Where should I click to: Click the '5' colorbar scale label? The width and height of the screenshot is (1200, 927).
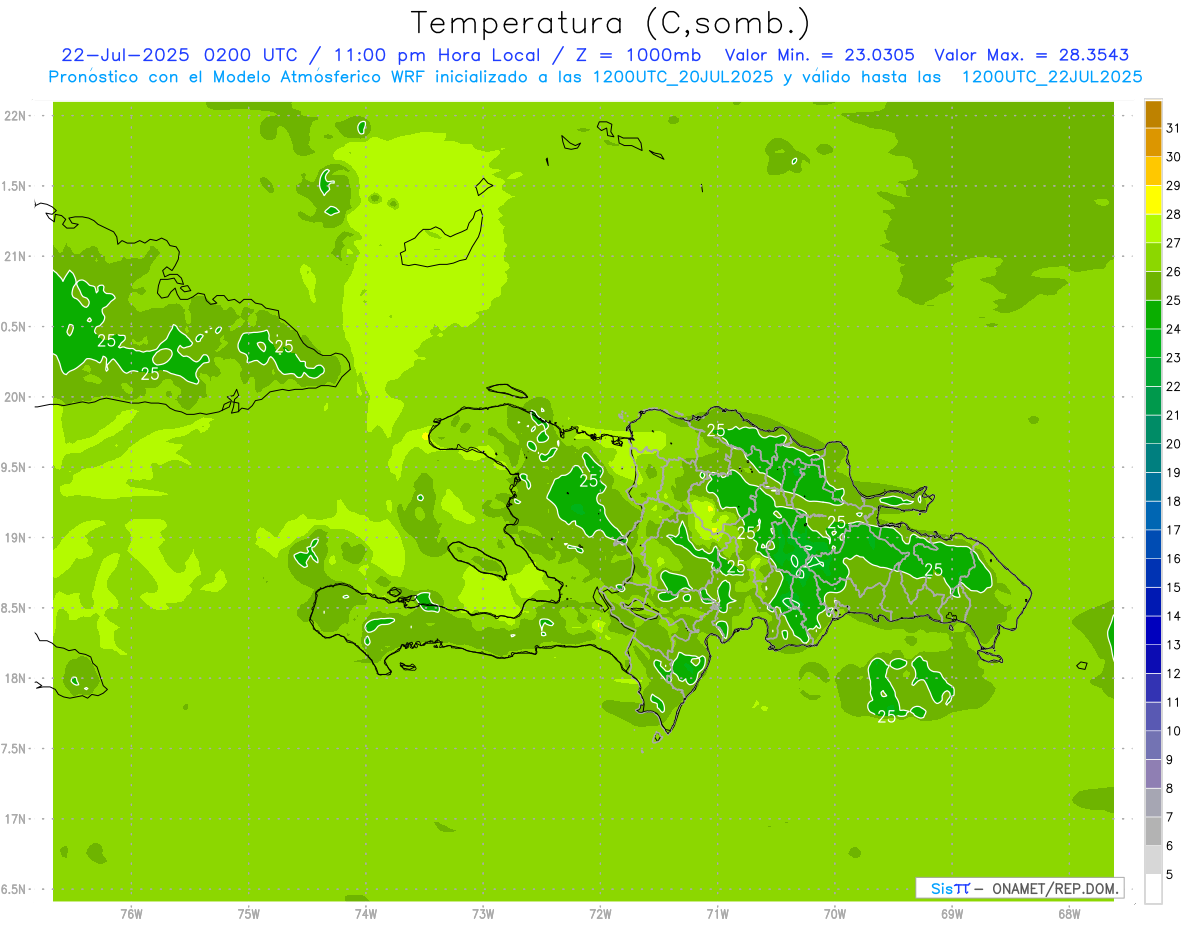coord(1170,875)
